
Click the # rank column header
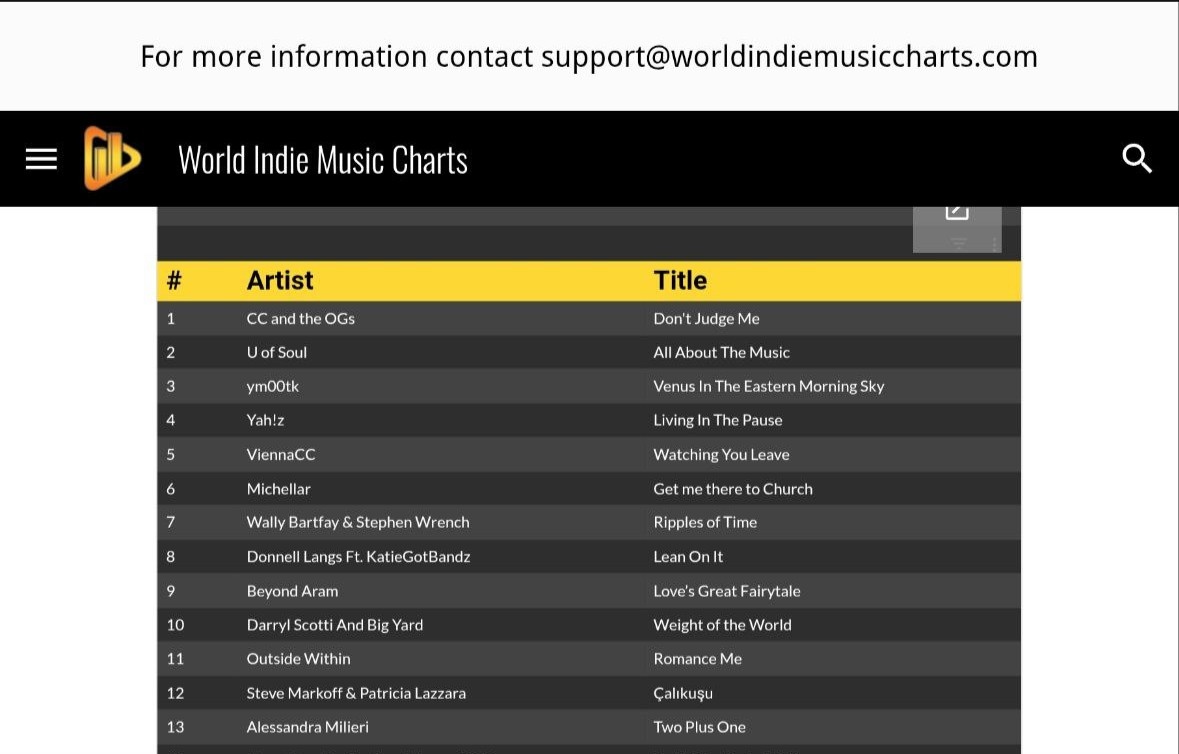pos(174,281)
